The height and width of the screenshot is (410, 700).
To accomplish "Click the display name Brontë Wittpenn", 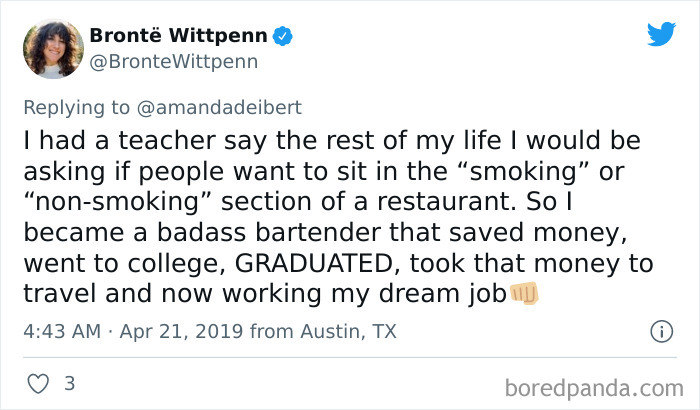I will pyautogui.click(x=179, y=36).
